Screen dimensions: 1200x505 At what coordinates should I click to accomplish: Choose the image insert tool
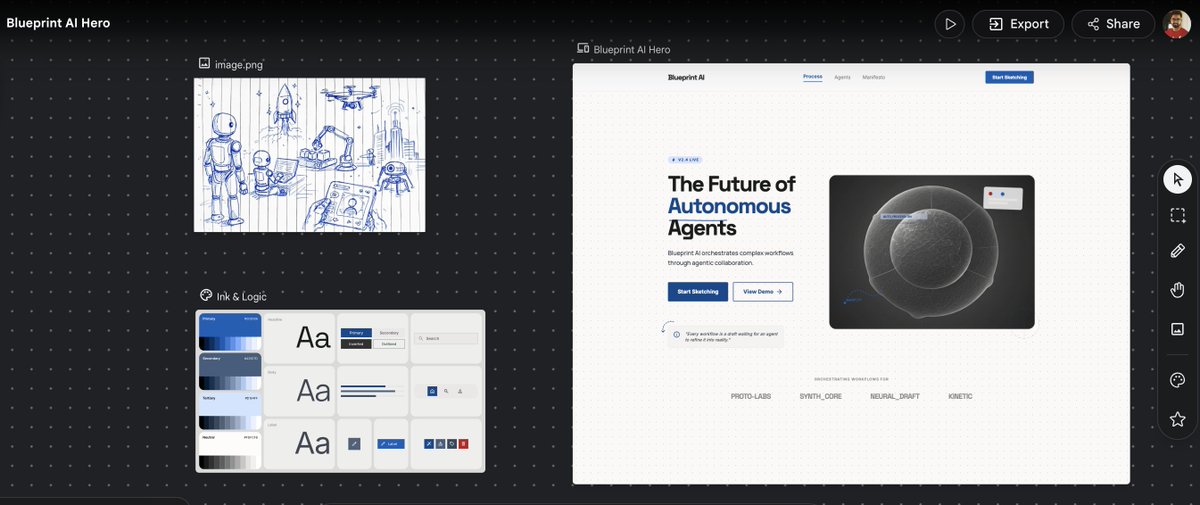pos(1177,329)
